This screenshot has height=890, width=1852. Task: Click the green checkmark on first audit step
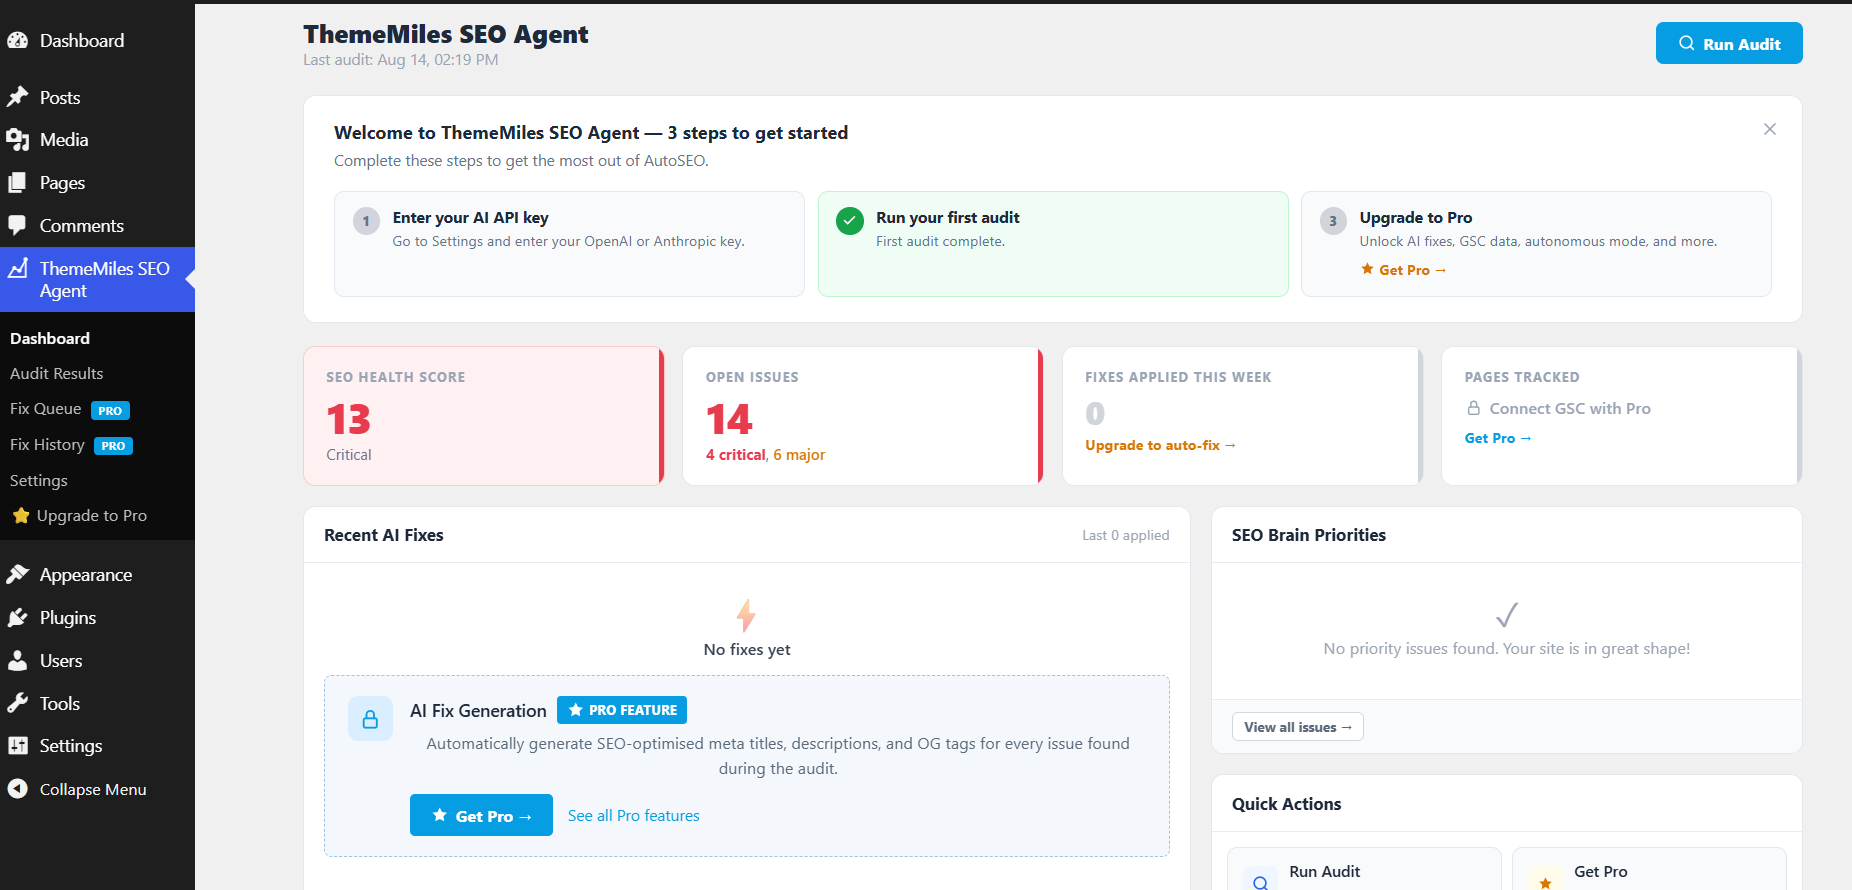tap(850, 221)
